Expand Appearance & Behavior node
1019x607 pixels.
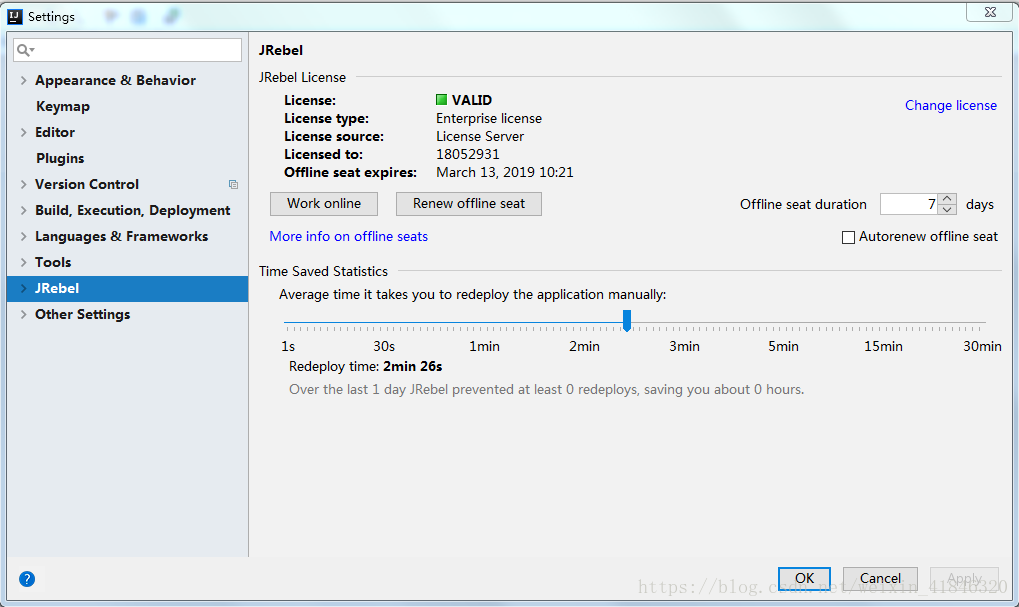(23, 81)
